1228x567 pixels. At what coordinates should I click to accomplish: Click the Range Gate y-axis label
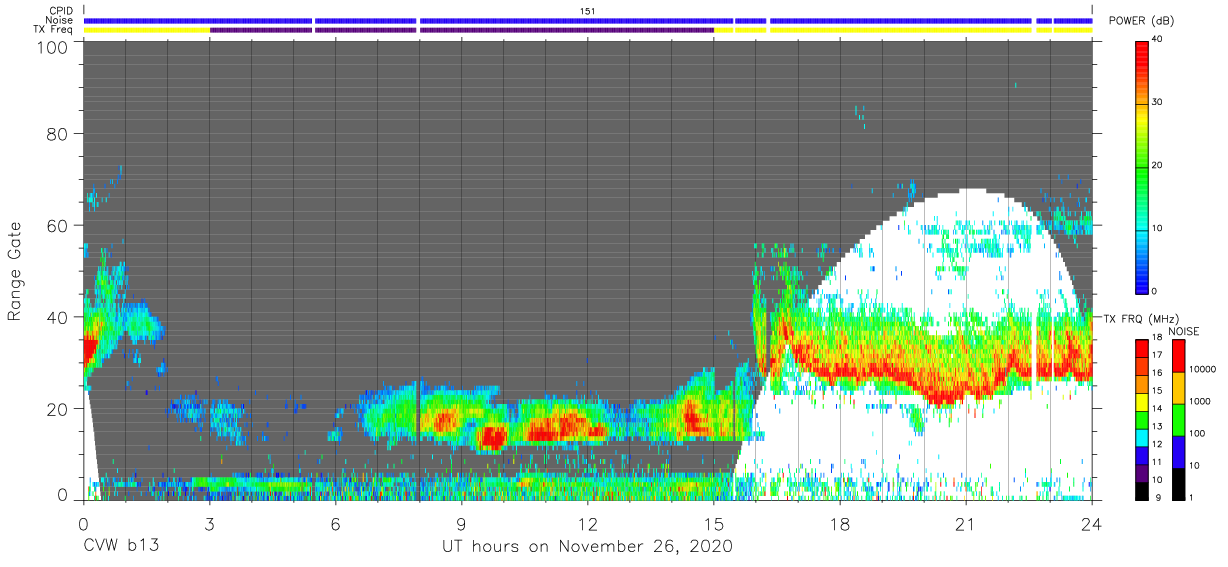pyautogui.click(x=15, y=271)
